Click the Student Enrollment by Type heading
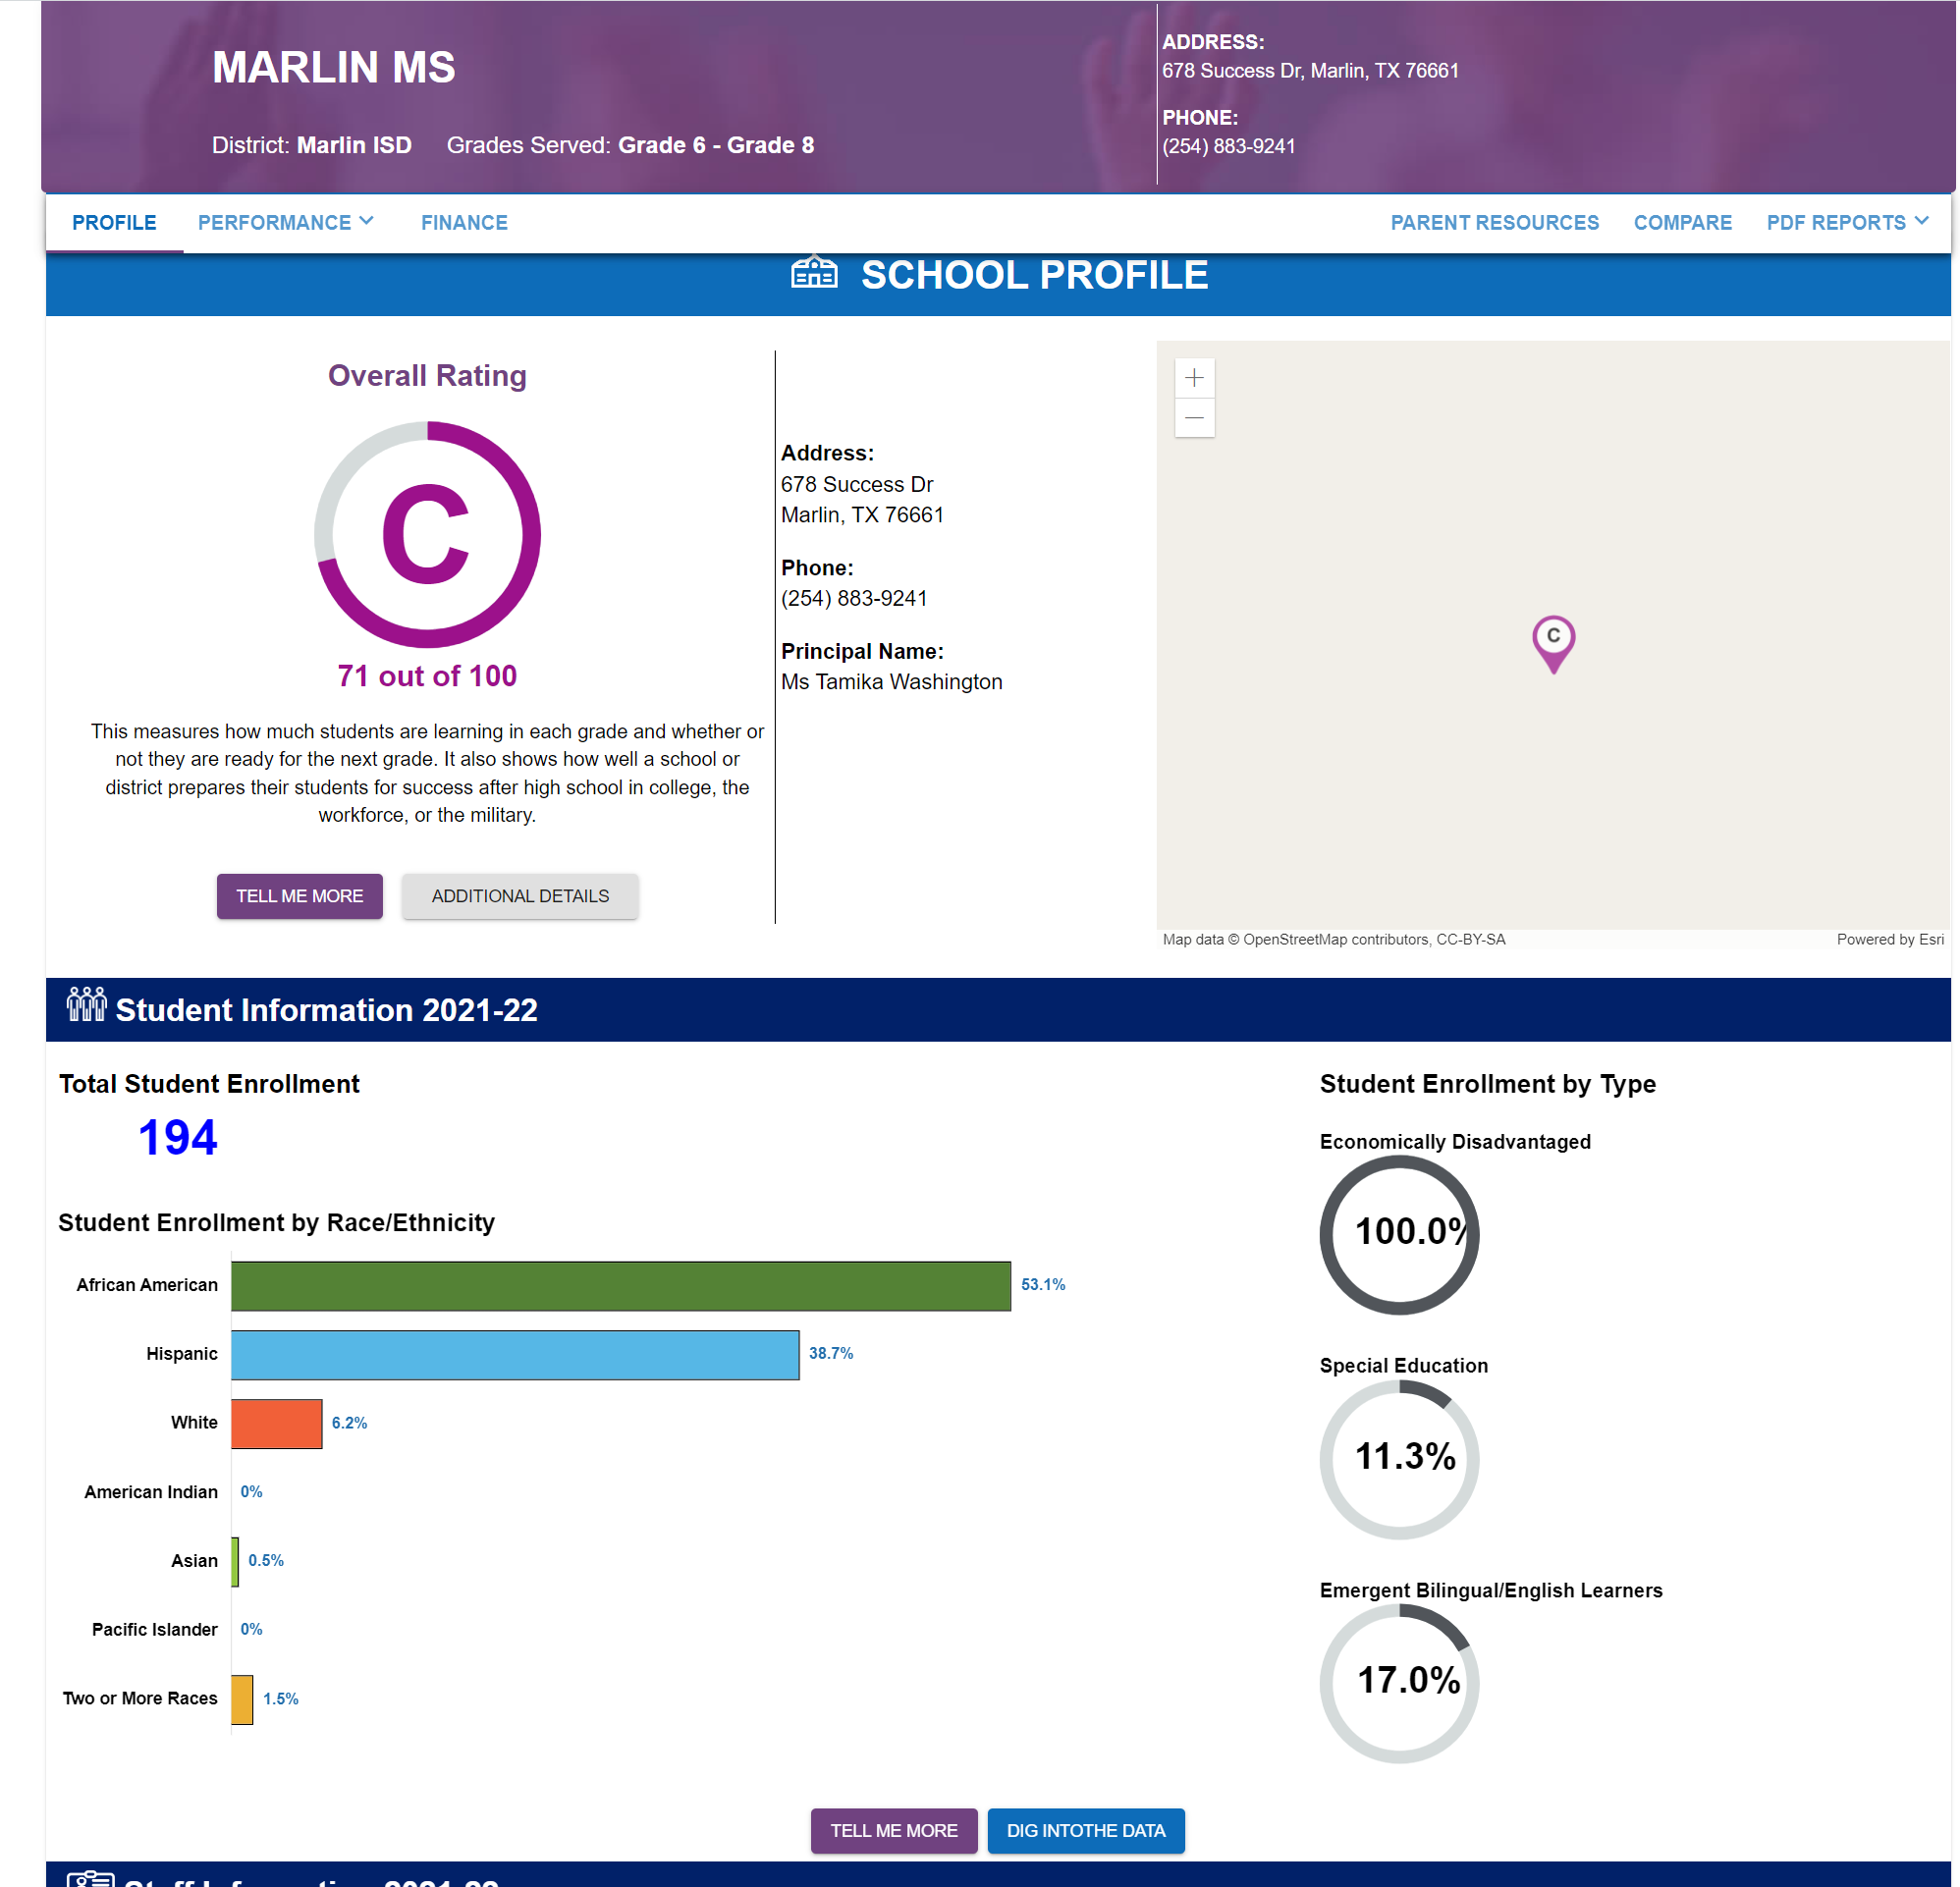This screenshot has height=1887, width=1960. pos(1487,1084)
